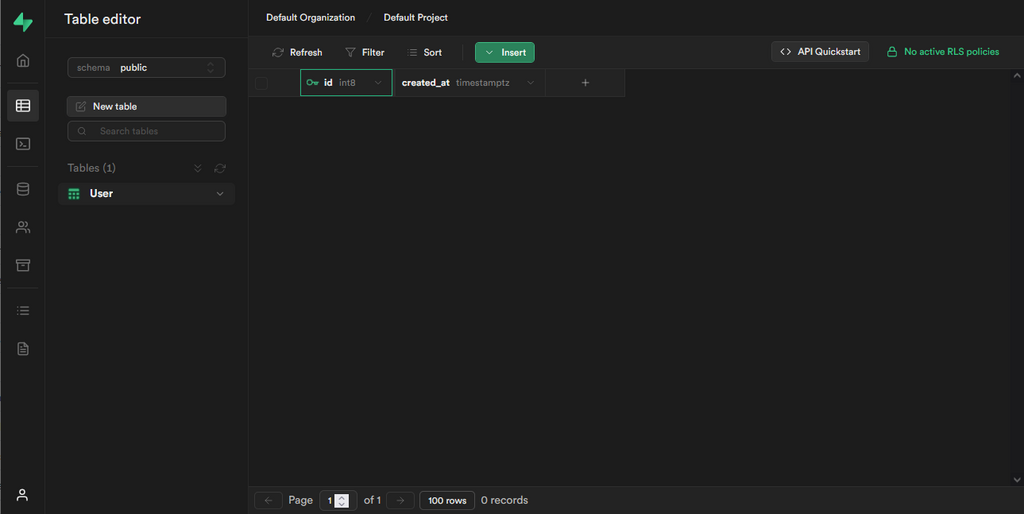Expand the User table options chevron

click(x=220, y=194)
